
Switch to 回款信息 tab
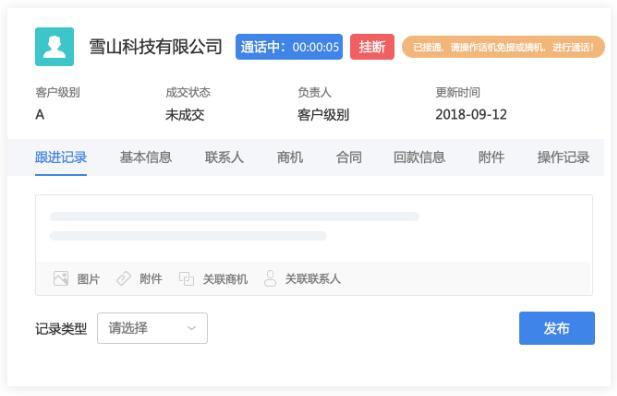tap(419, 157)
